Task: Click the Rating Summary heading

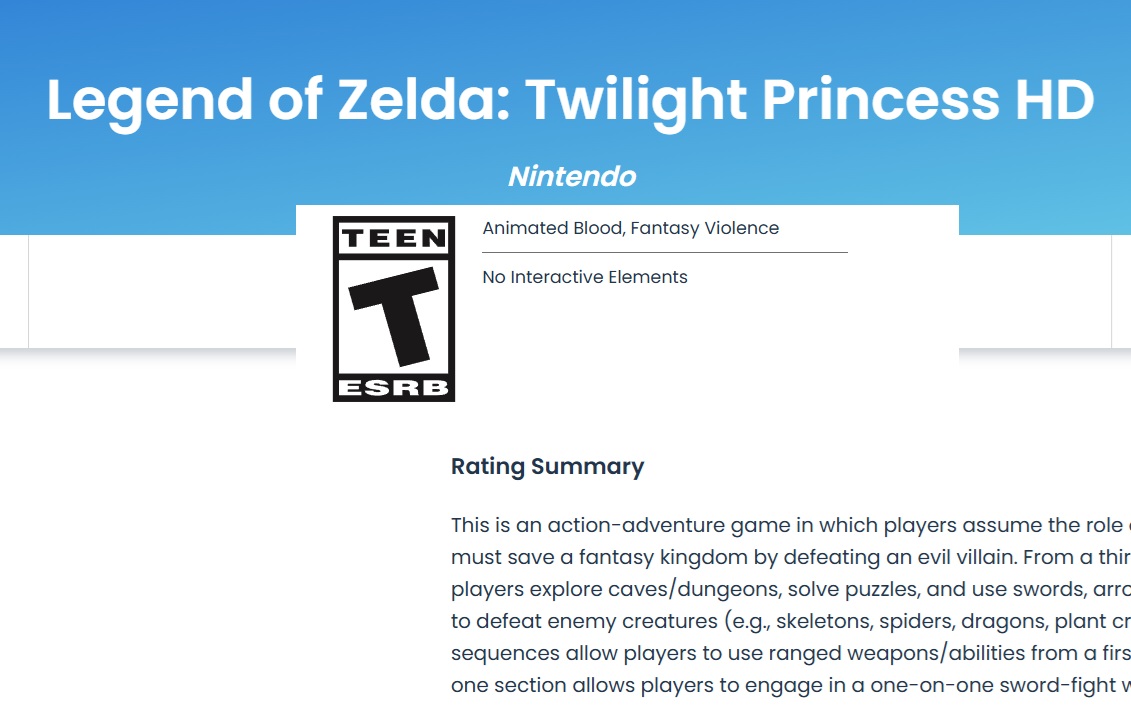Action: (x=547, y=466)
